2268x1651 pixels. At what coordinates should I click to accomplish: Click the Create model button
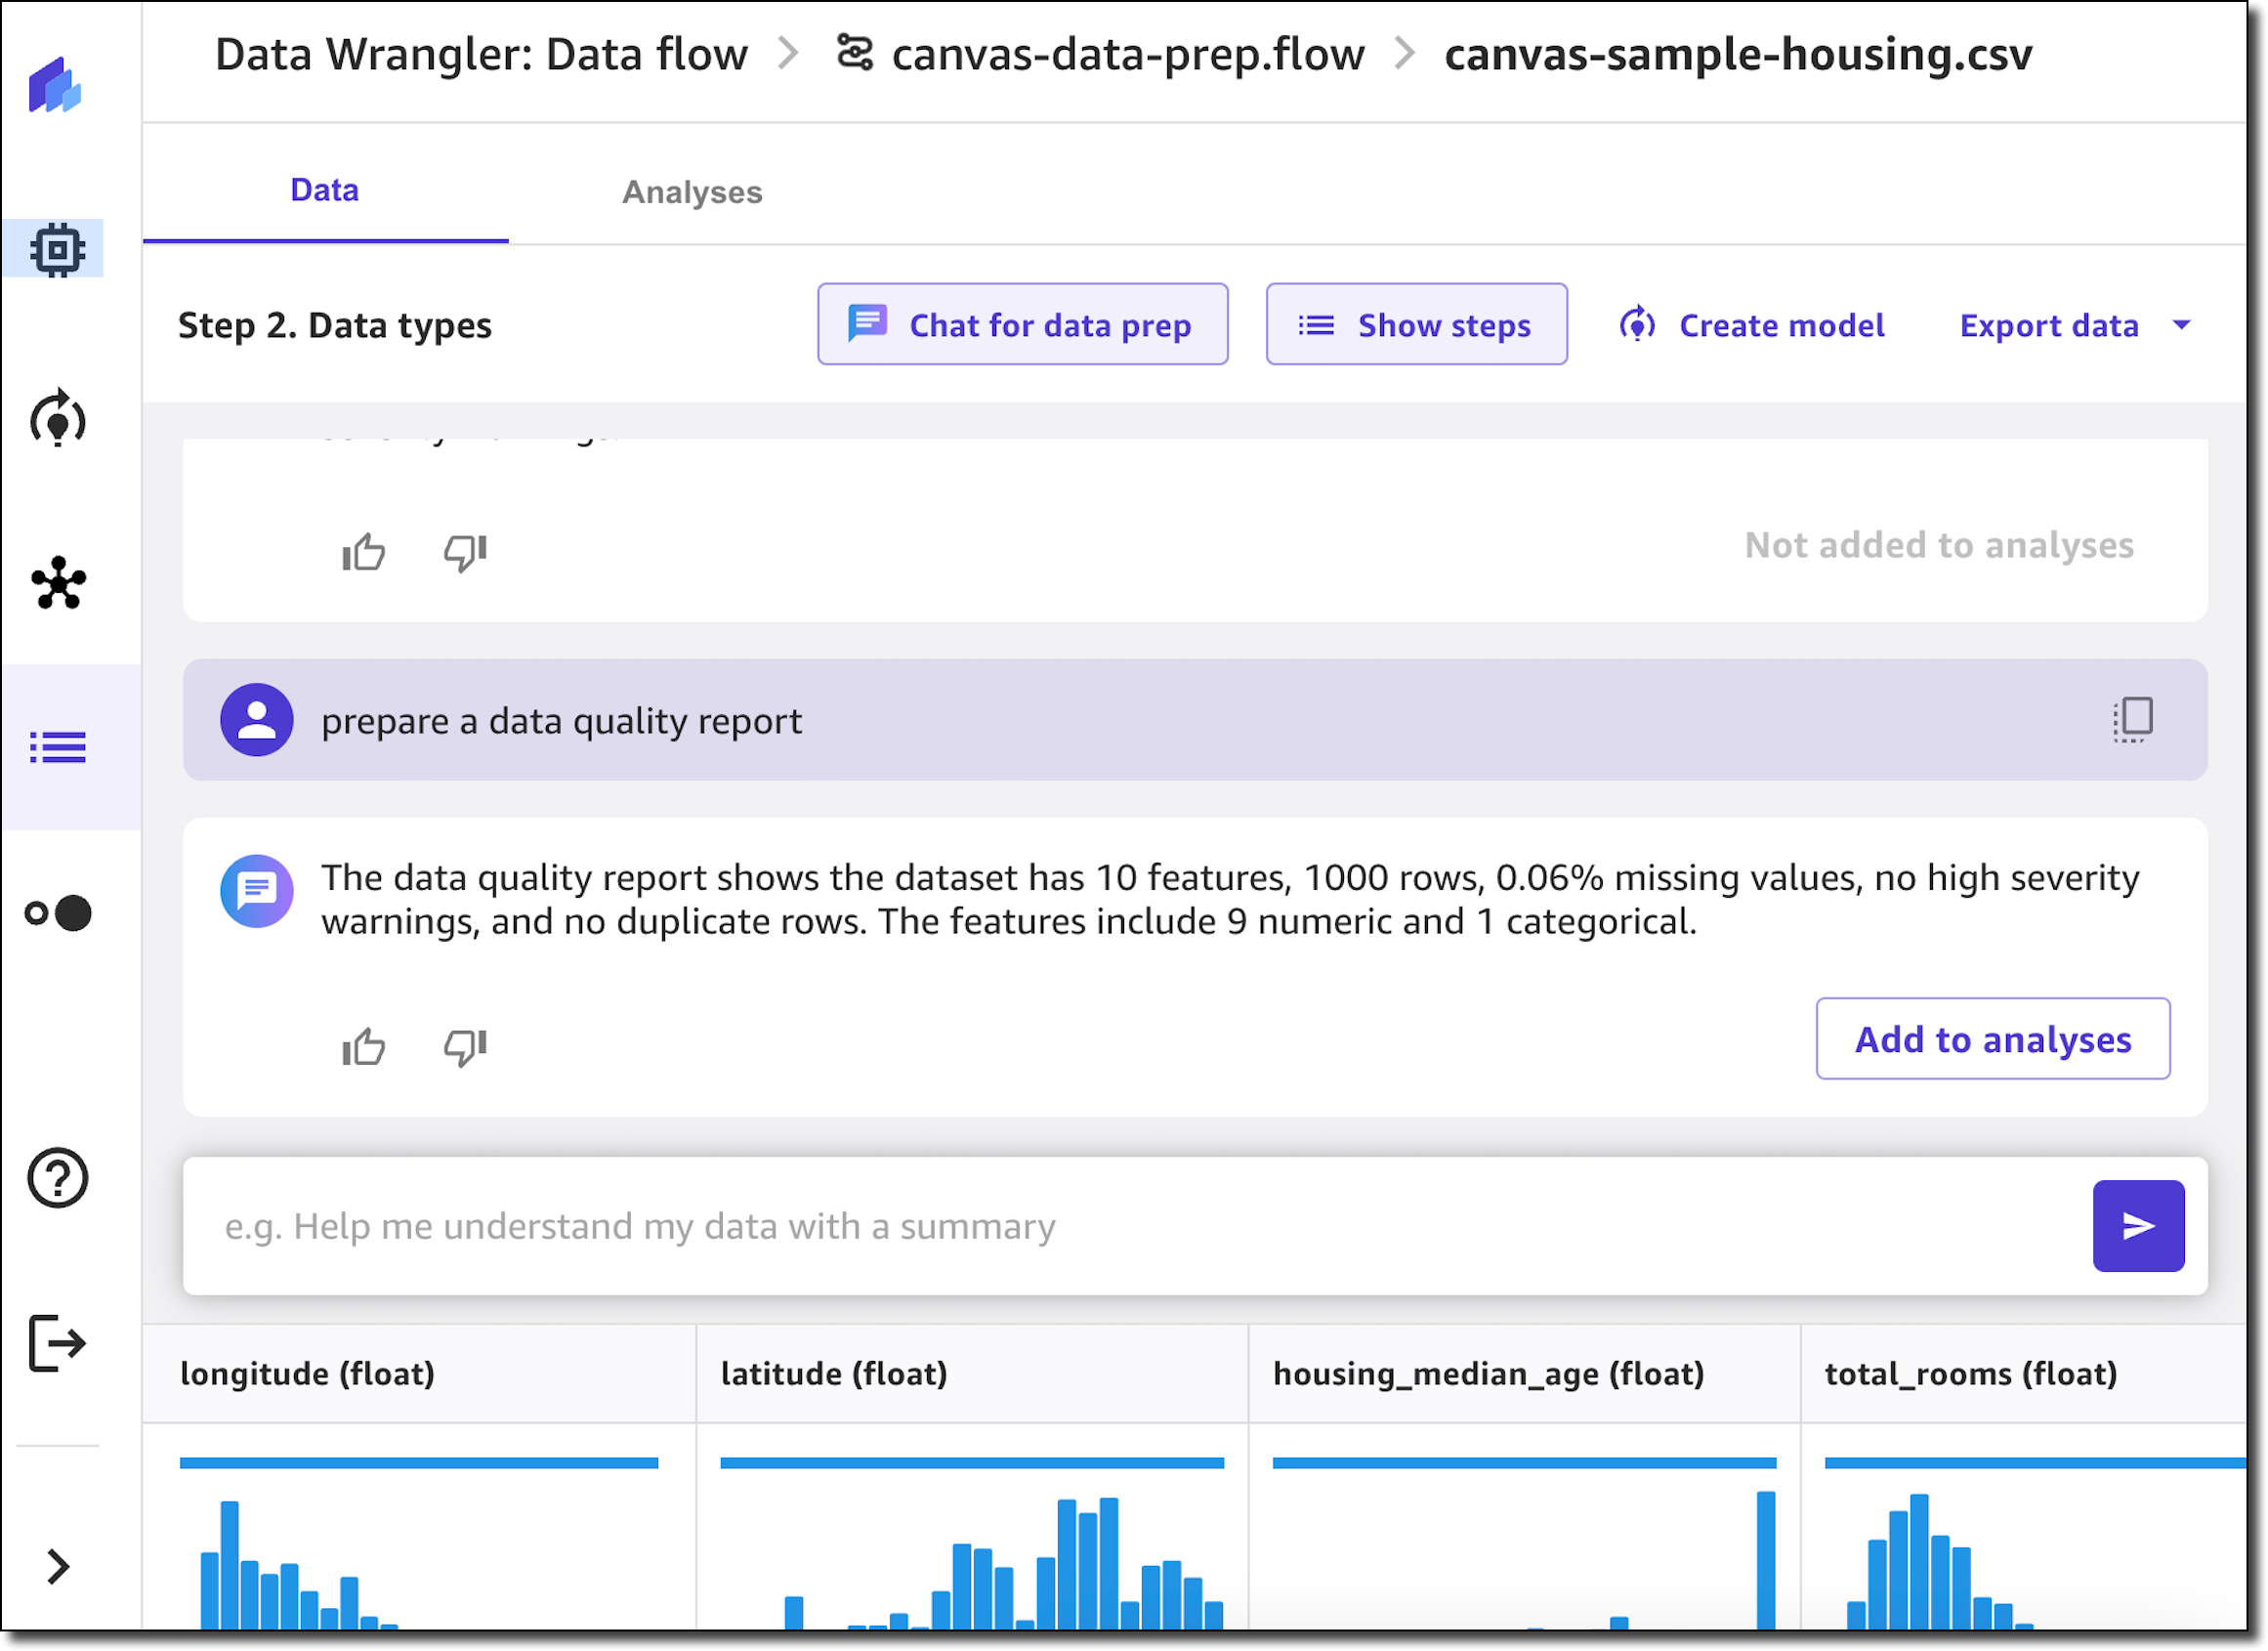coord(1752,325)
